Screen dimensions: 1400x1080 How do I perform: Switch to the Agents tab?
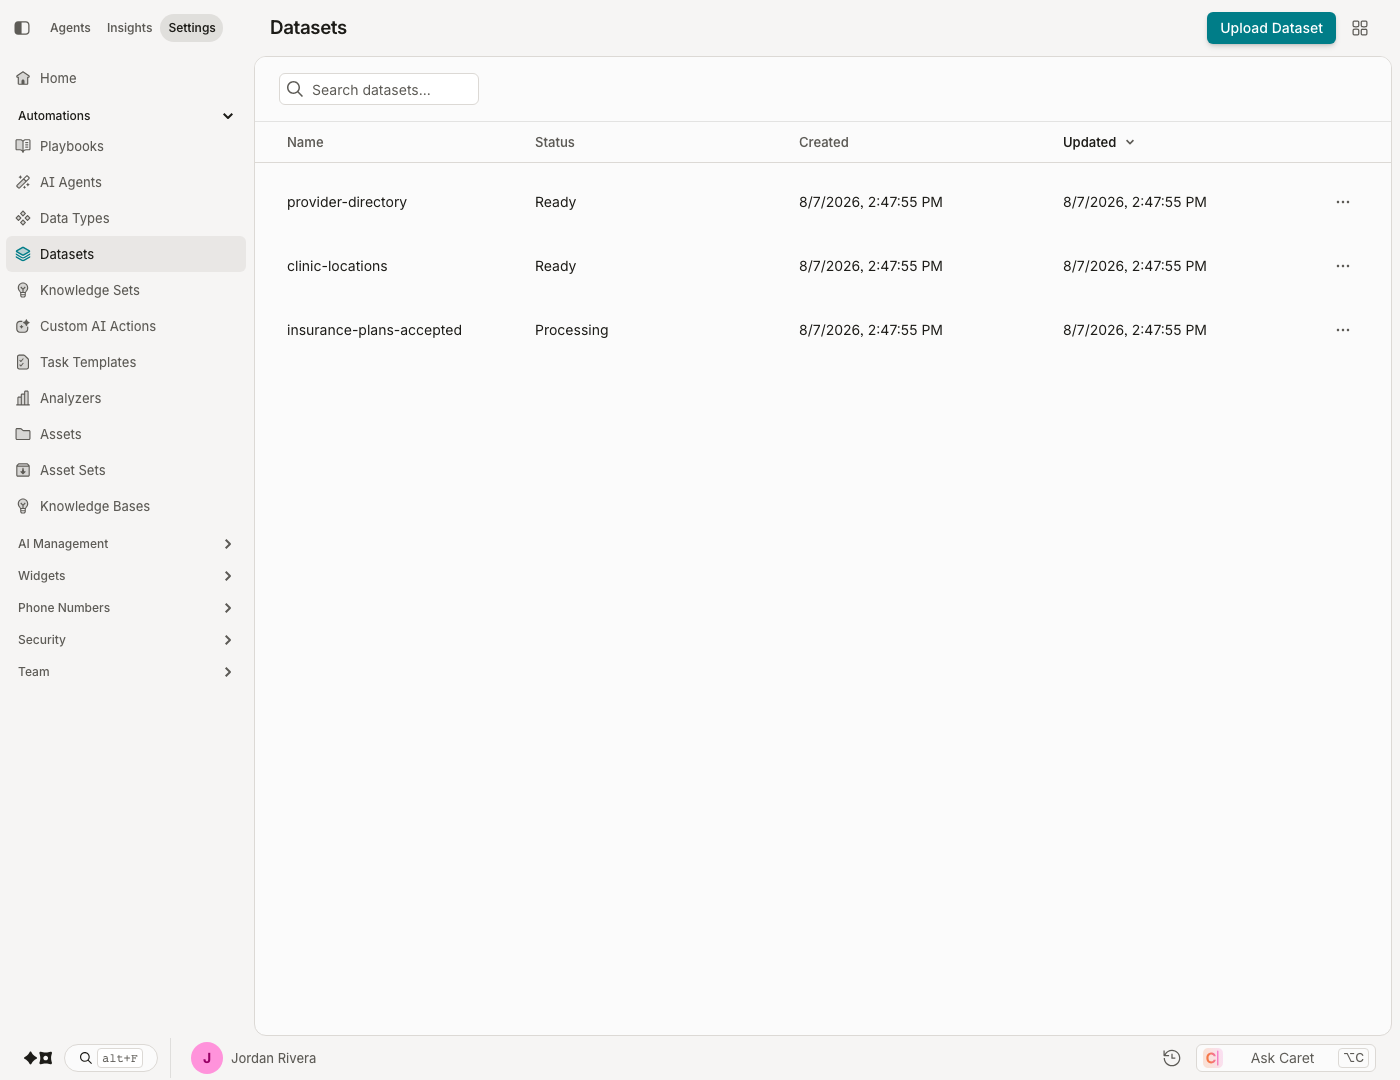click(x=70, y=28)
